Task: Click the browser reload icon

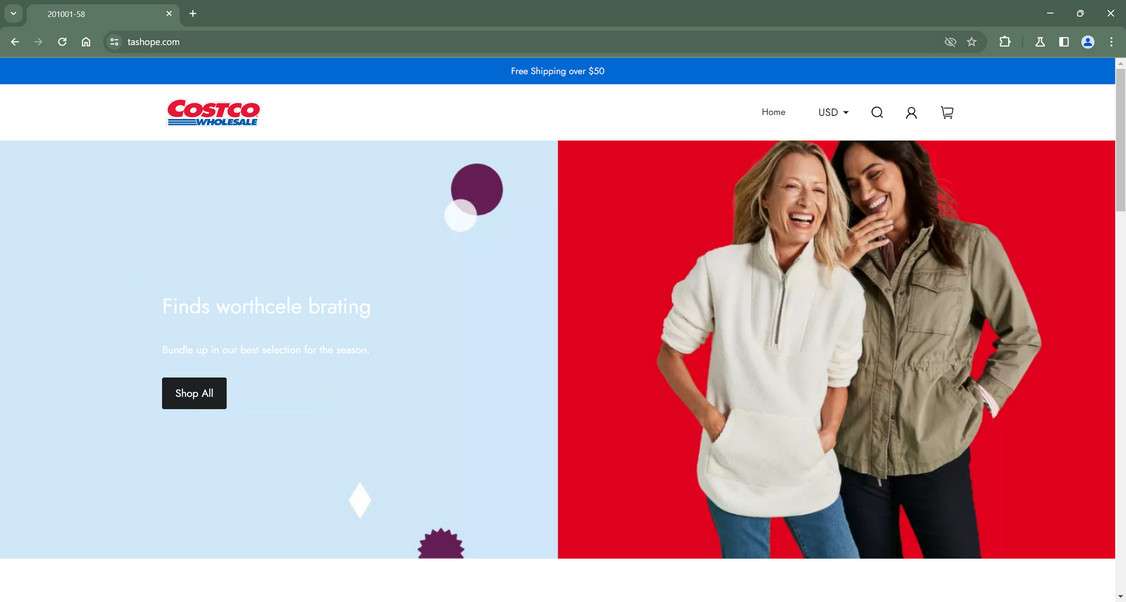Action: point(61,42)
